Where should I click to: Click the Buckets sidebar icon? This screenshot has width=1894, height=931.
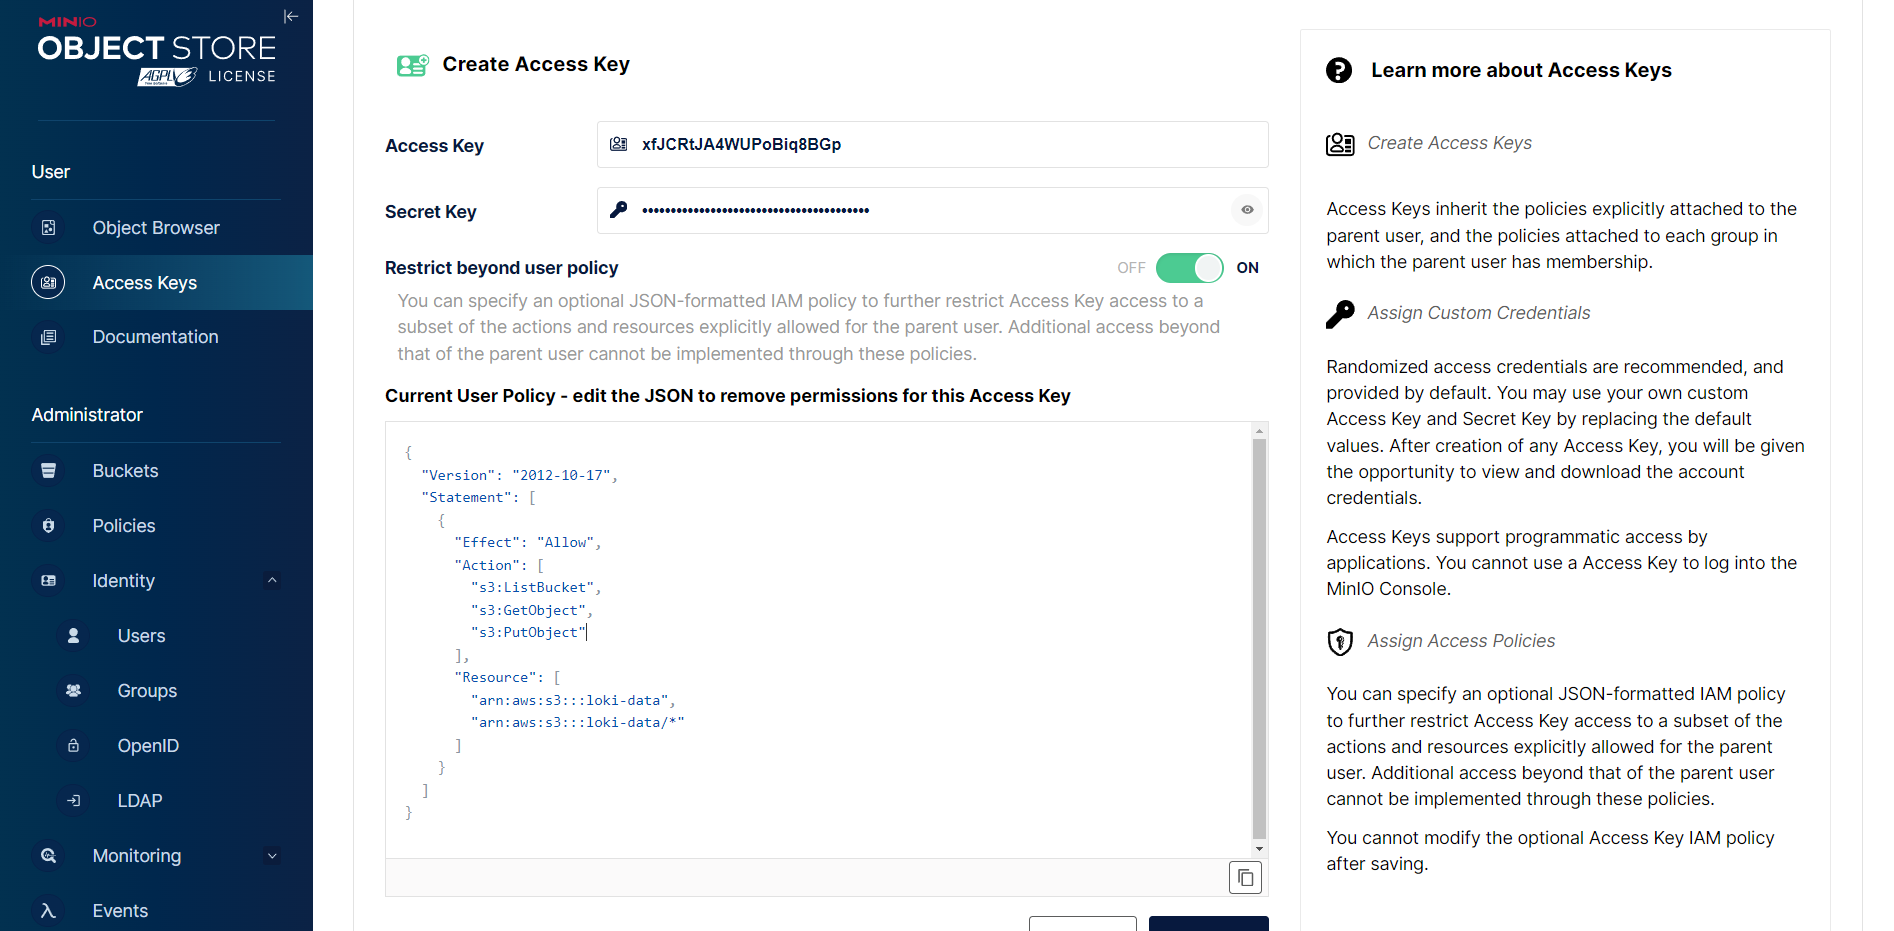(48, 471)
